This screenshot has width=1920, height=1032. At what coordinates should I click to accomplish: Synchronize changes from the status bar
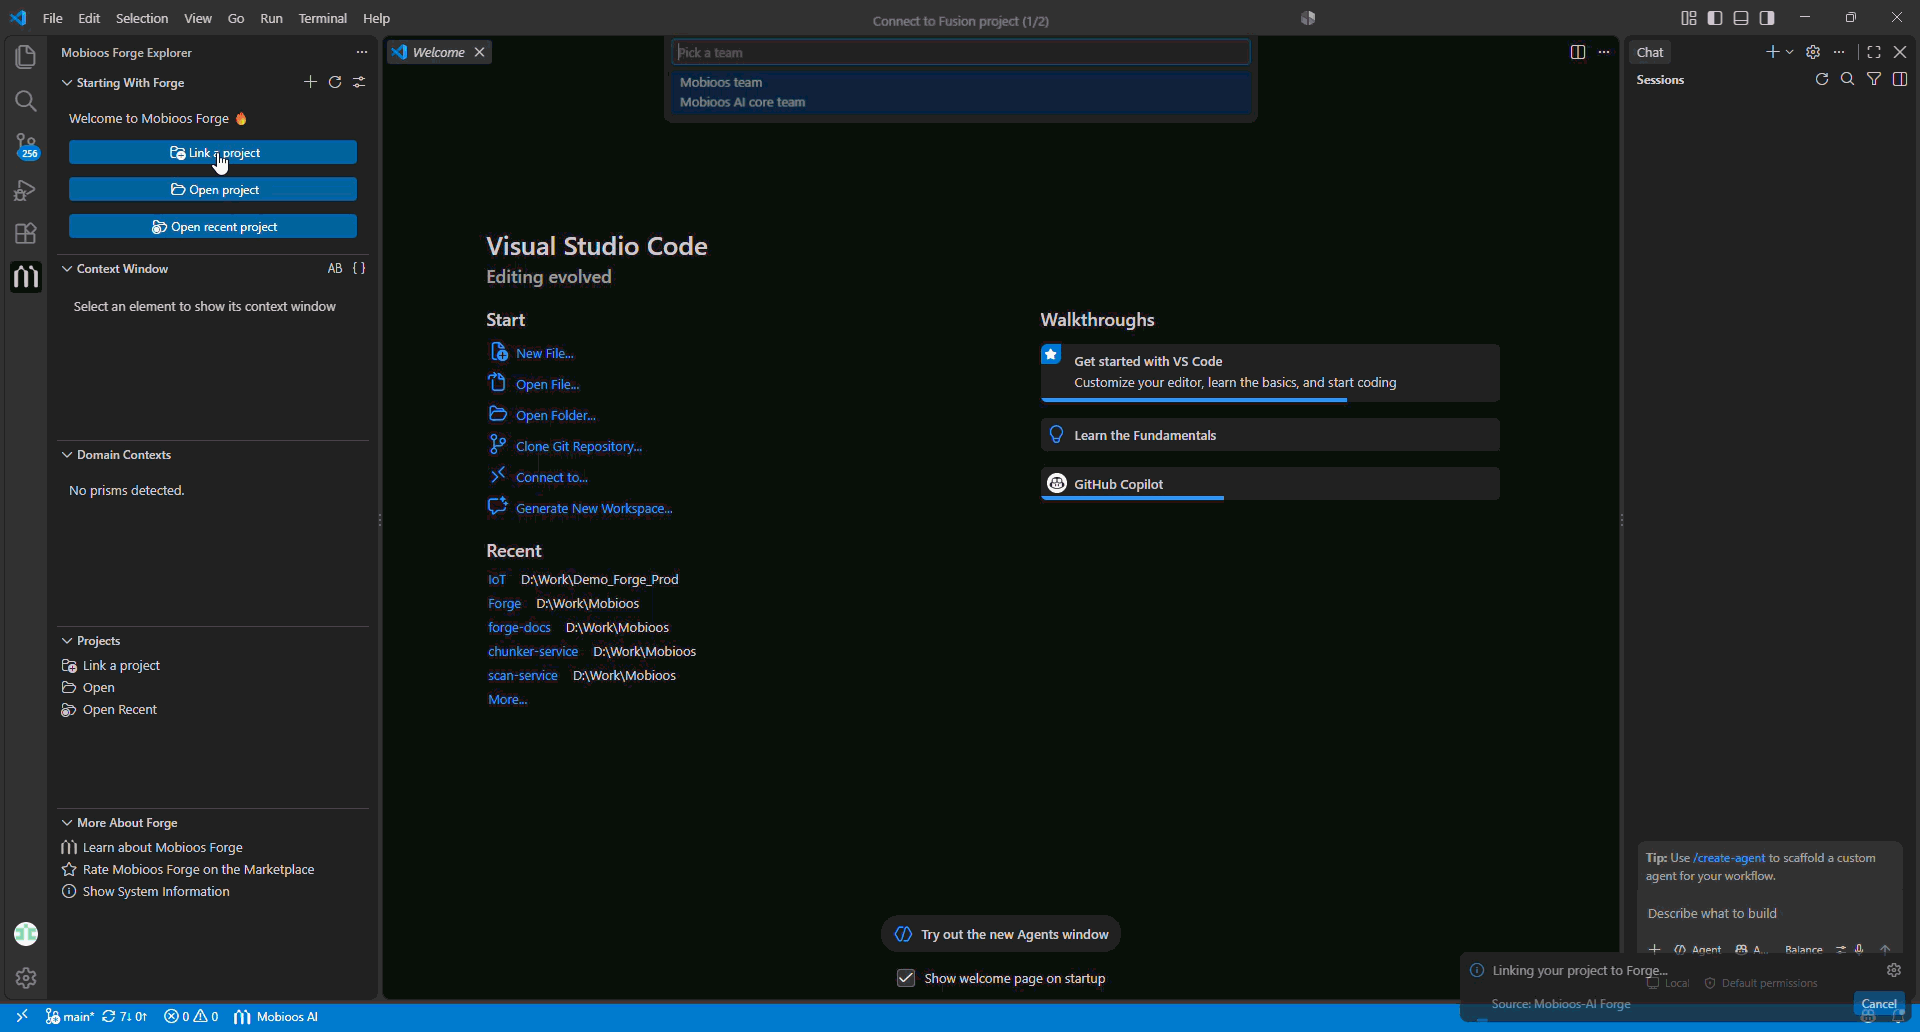125,1016
